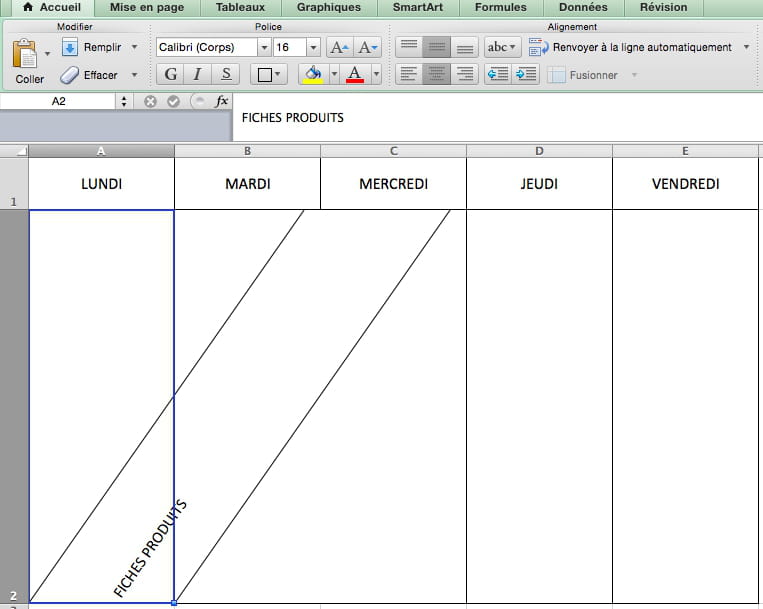Screen dimensions: 763x609
Task: Align cell text to the top
Action: (409, 47)
